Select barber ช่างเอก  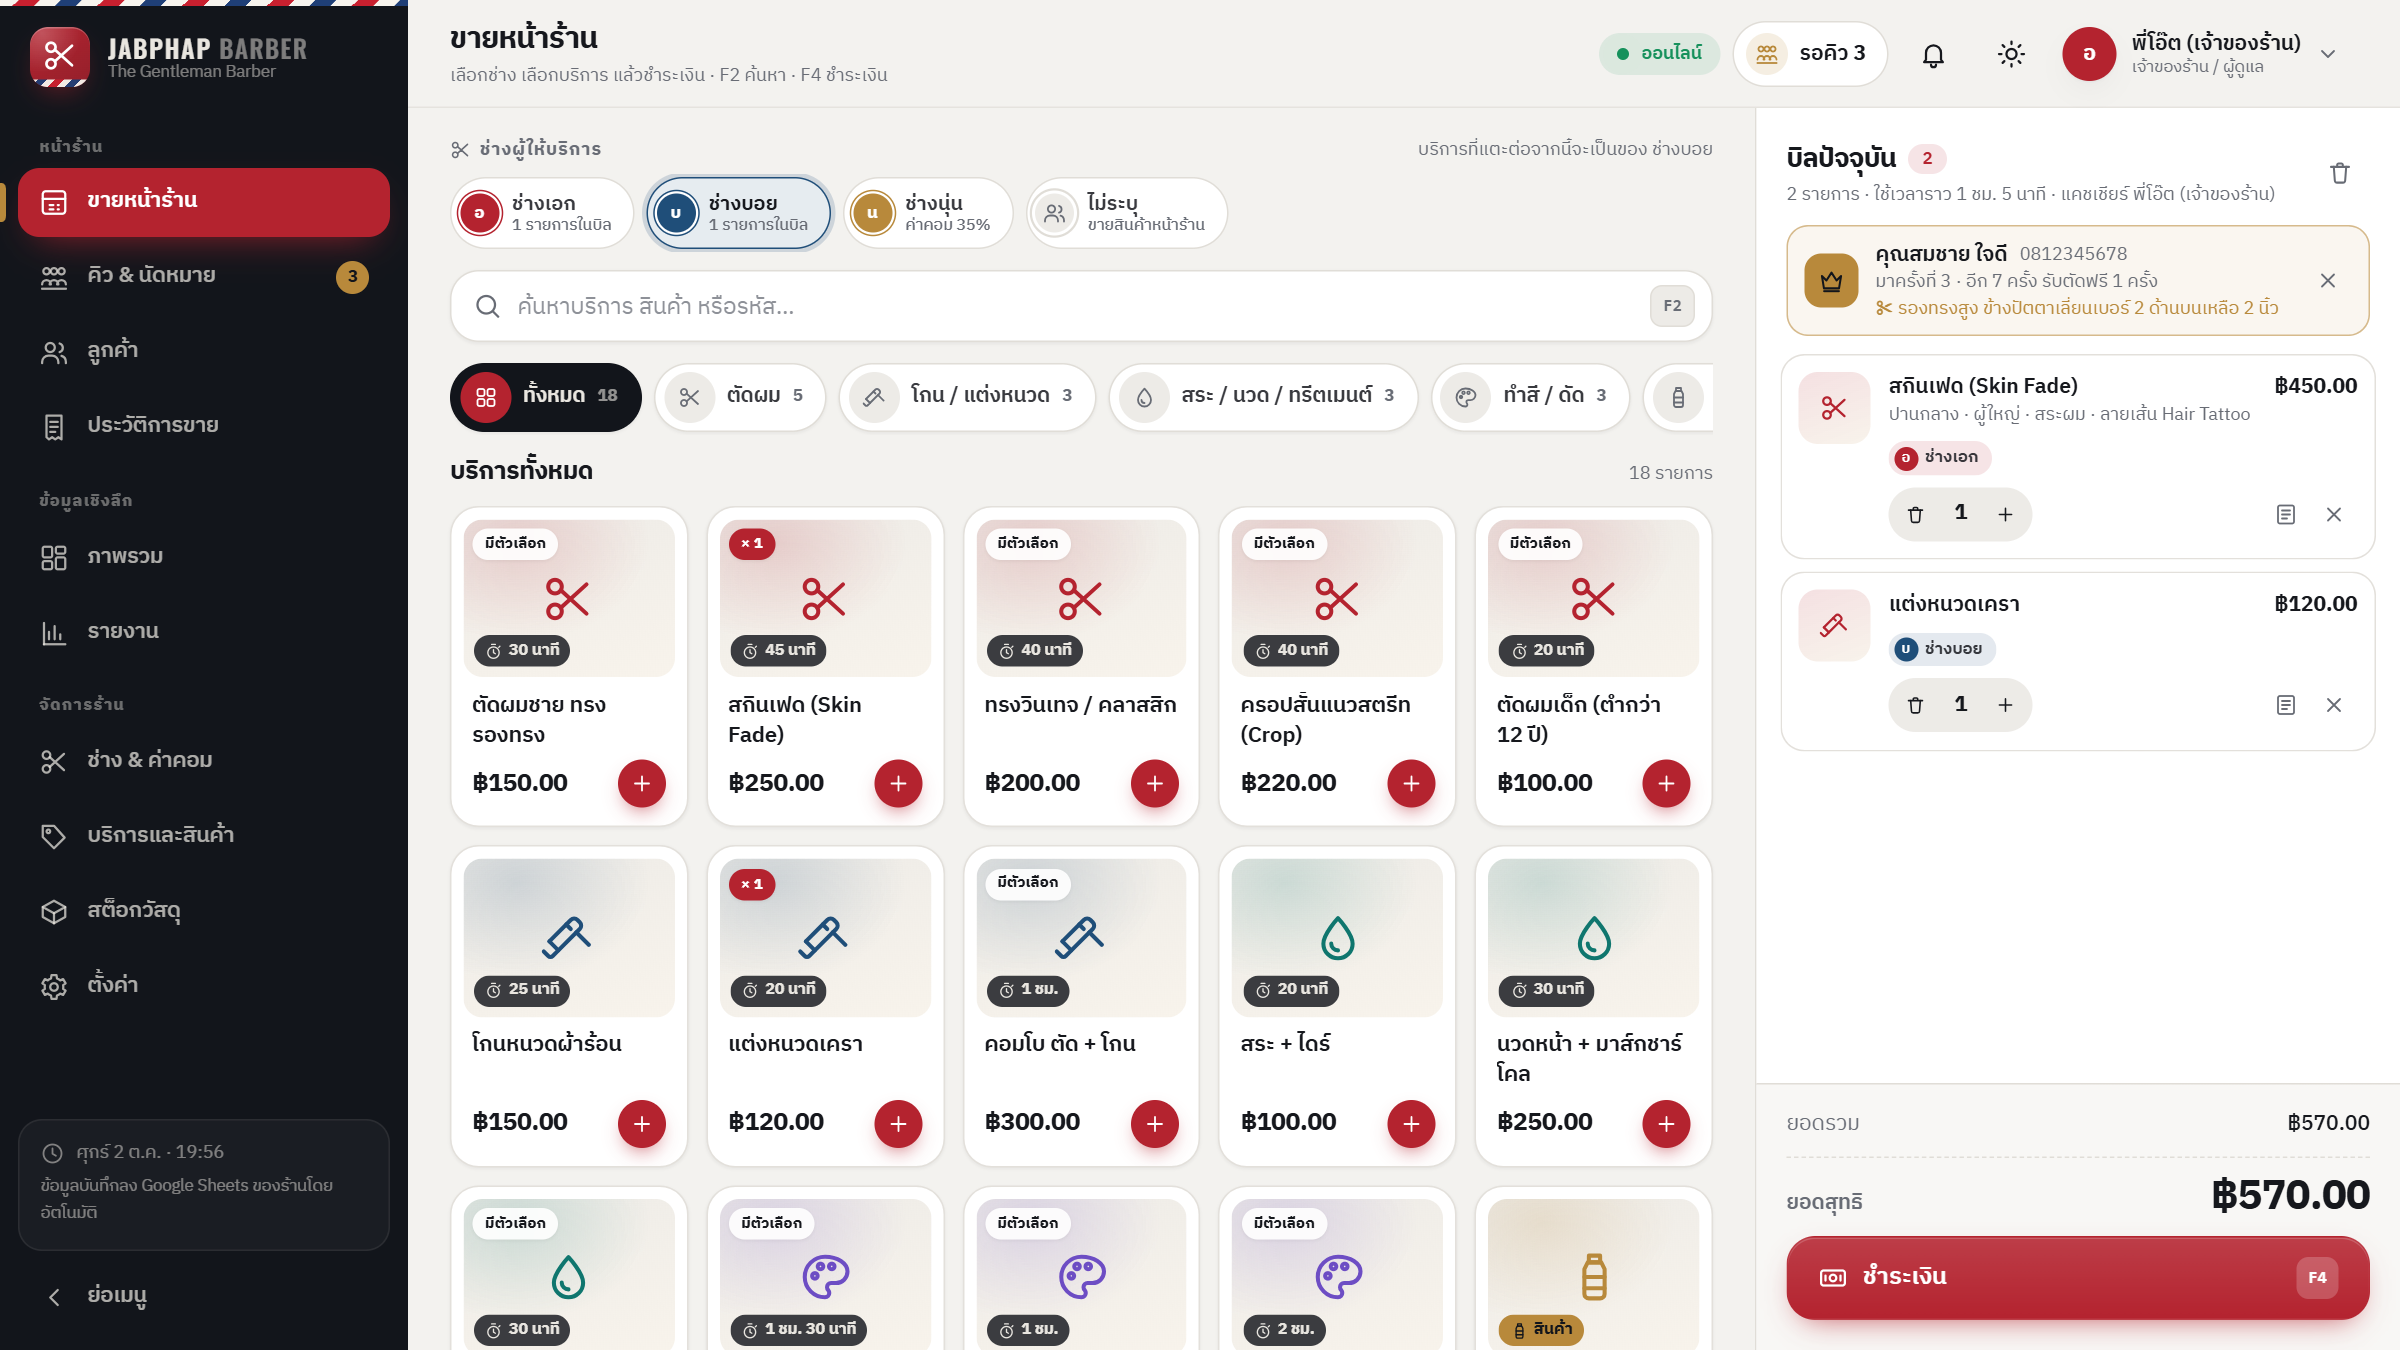542,213
